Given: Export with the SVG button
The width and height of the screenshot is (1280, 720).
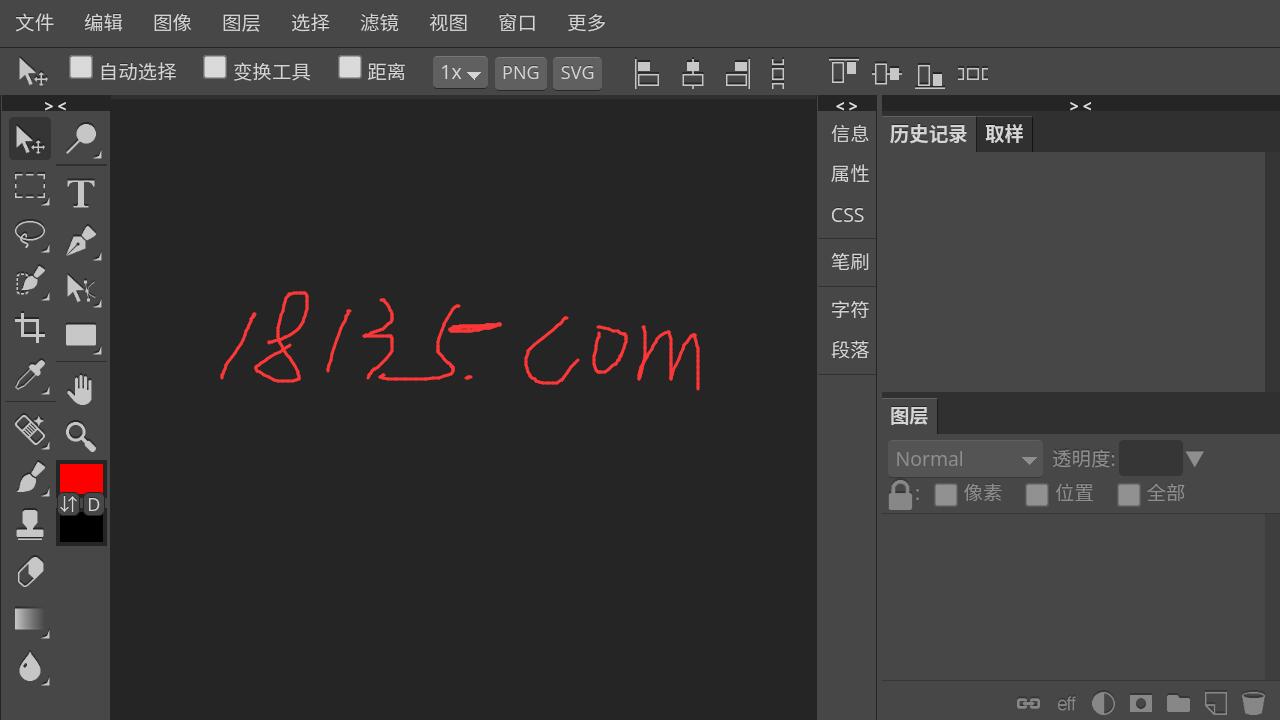Looking at the screenshot, I should (577, 73).
